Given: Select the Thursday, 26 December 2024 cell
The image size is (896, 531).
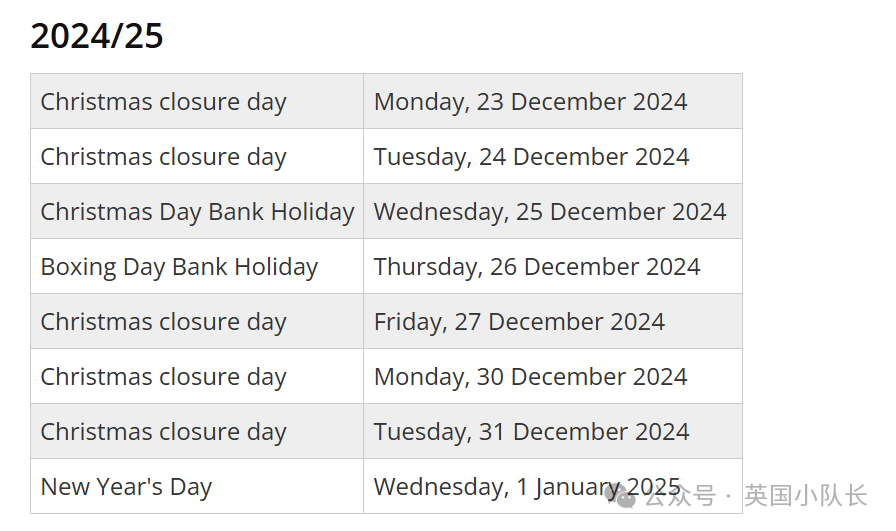Looking at the screenshot, I should click(553, 266).
